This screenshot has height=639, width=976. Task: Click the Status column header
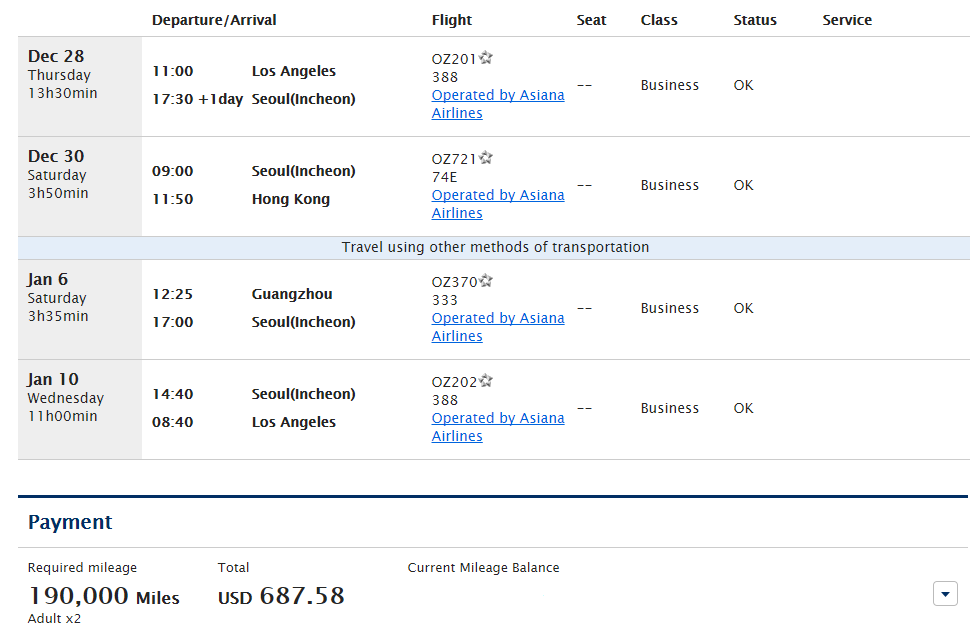click(755, 20)
